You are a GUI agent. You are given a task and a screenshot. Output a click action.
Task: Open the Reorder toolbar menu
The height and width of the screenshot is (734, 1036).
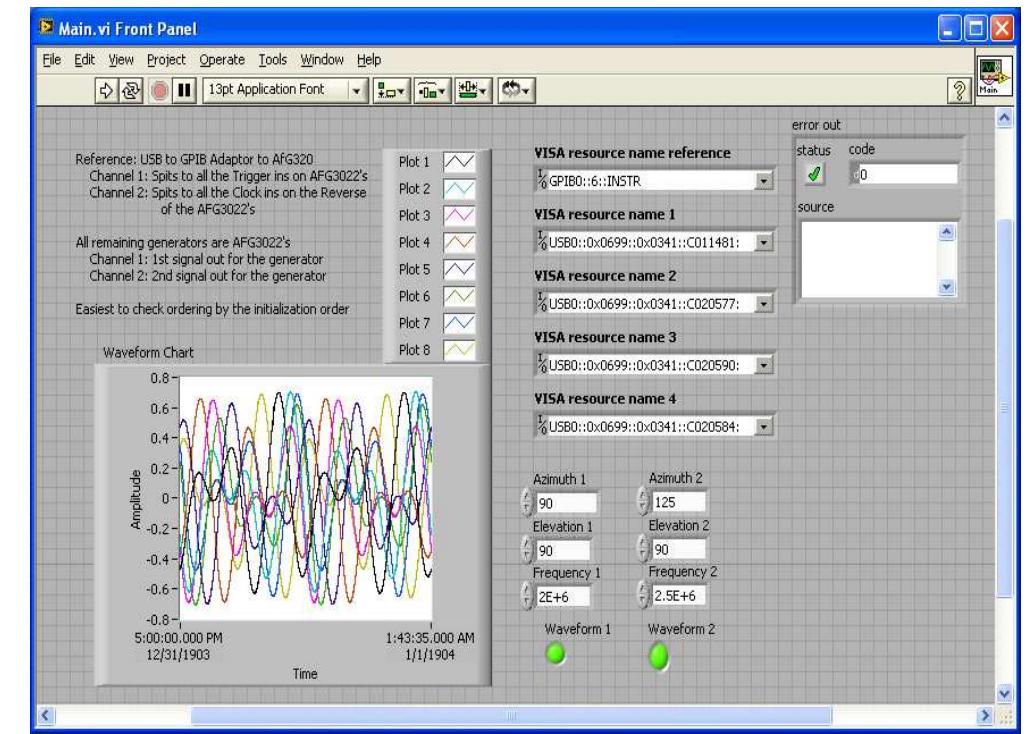click(x=516, y=91)
